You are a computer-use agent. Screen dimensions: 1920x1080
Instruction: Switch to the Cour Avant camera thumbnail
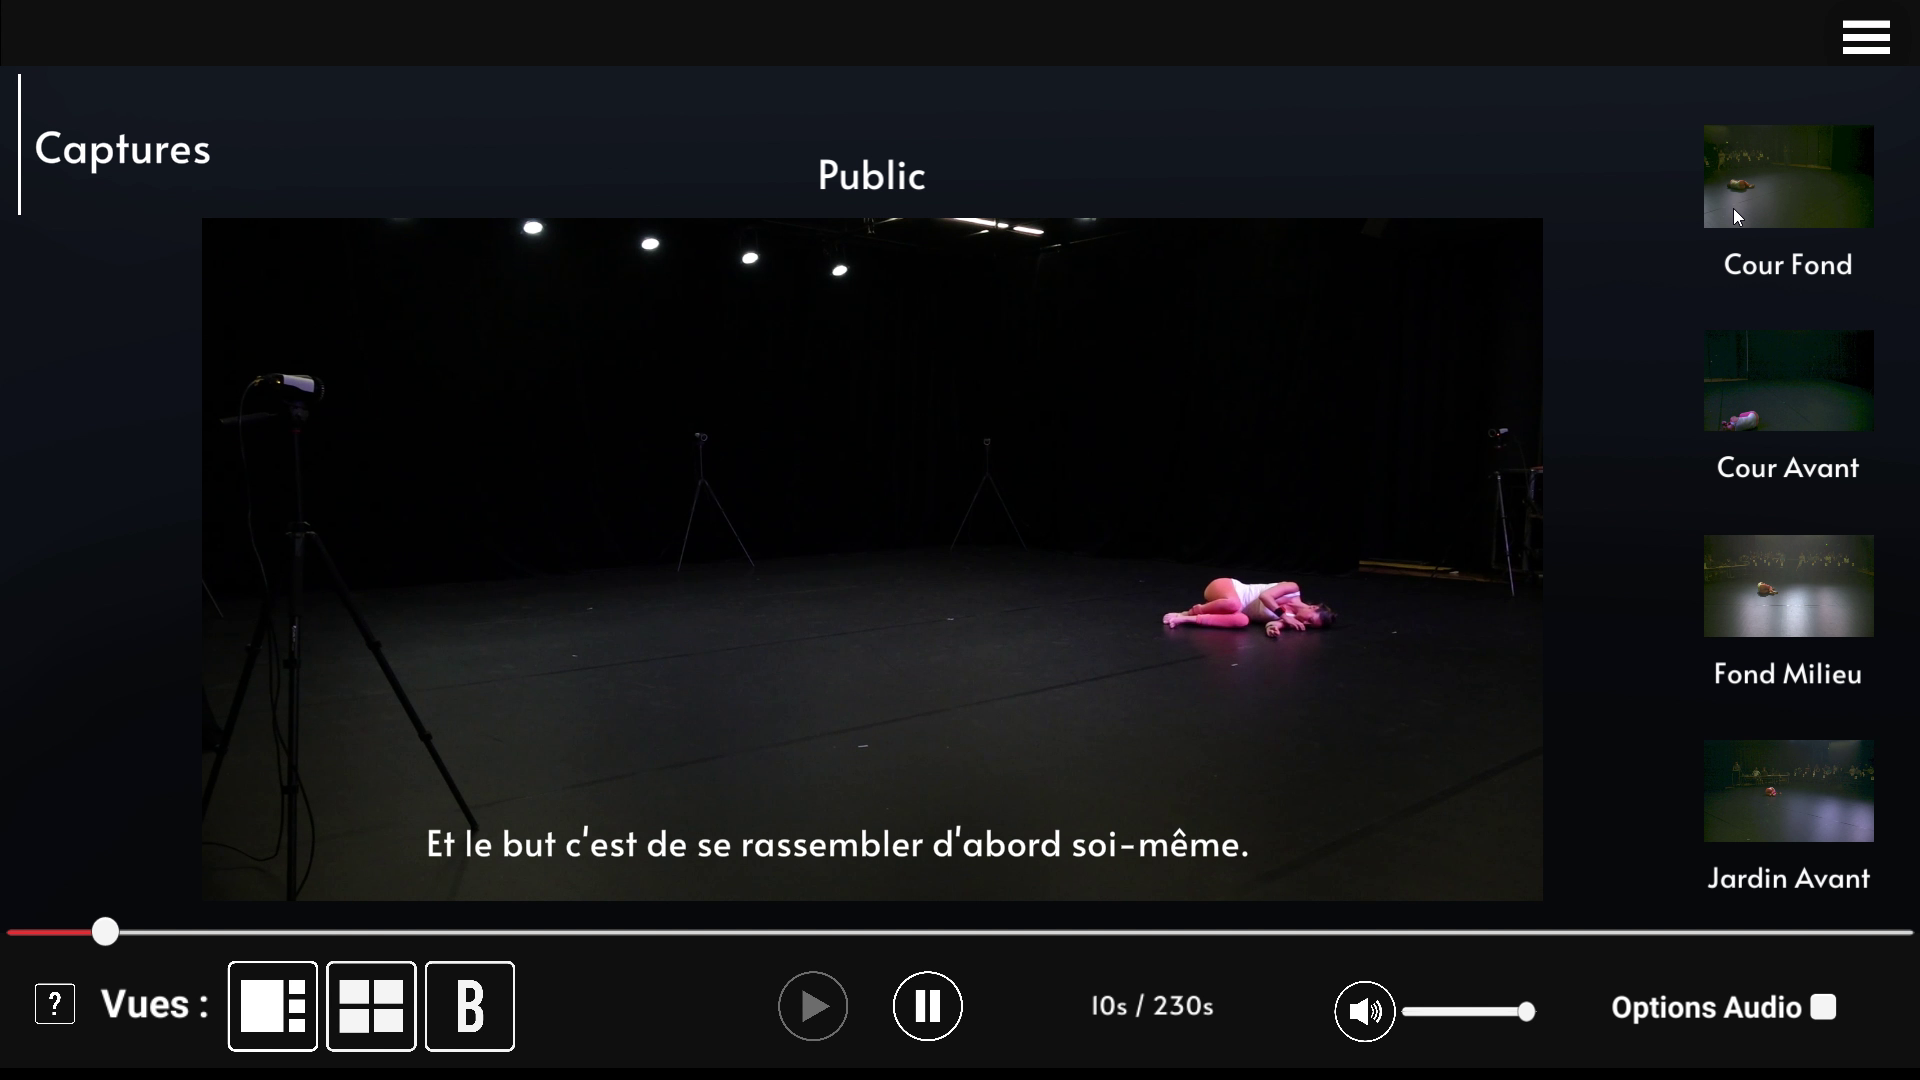point(1788,381)
